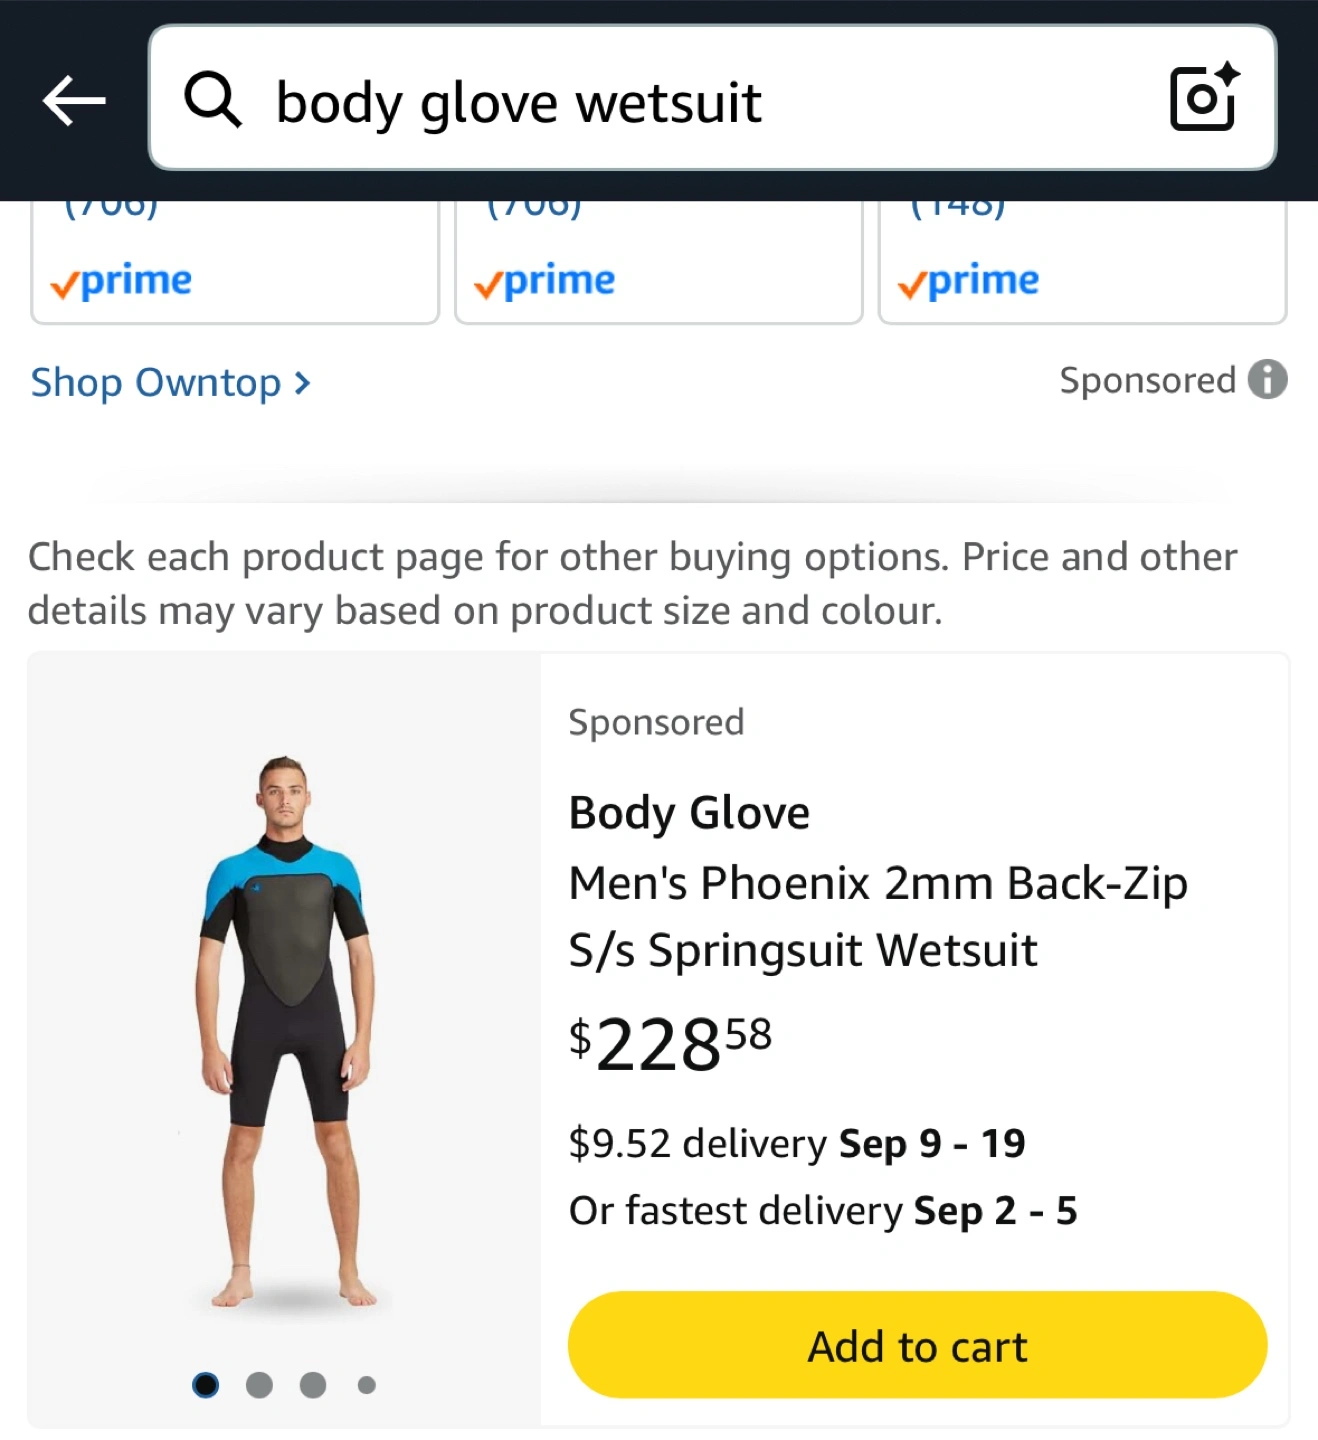Open Shop Owntop chevron link
The height and width of the screenshot is (1440, 1318).
tap(171, 383)
